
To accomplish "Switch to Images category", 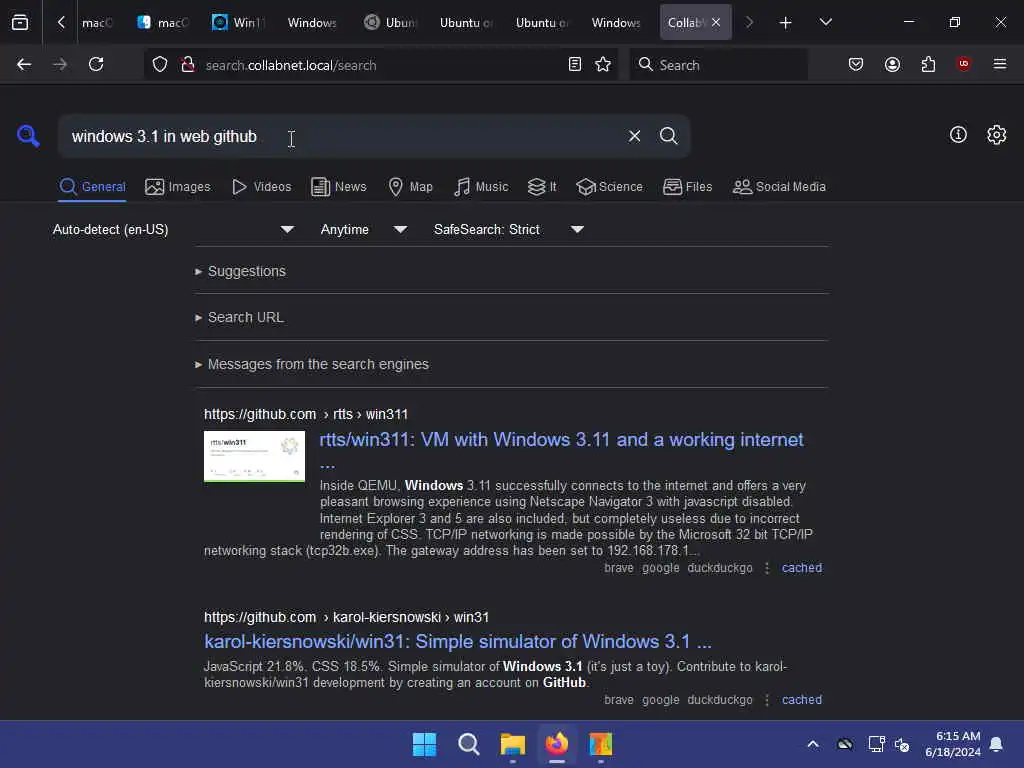I will tap(178, 187).
